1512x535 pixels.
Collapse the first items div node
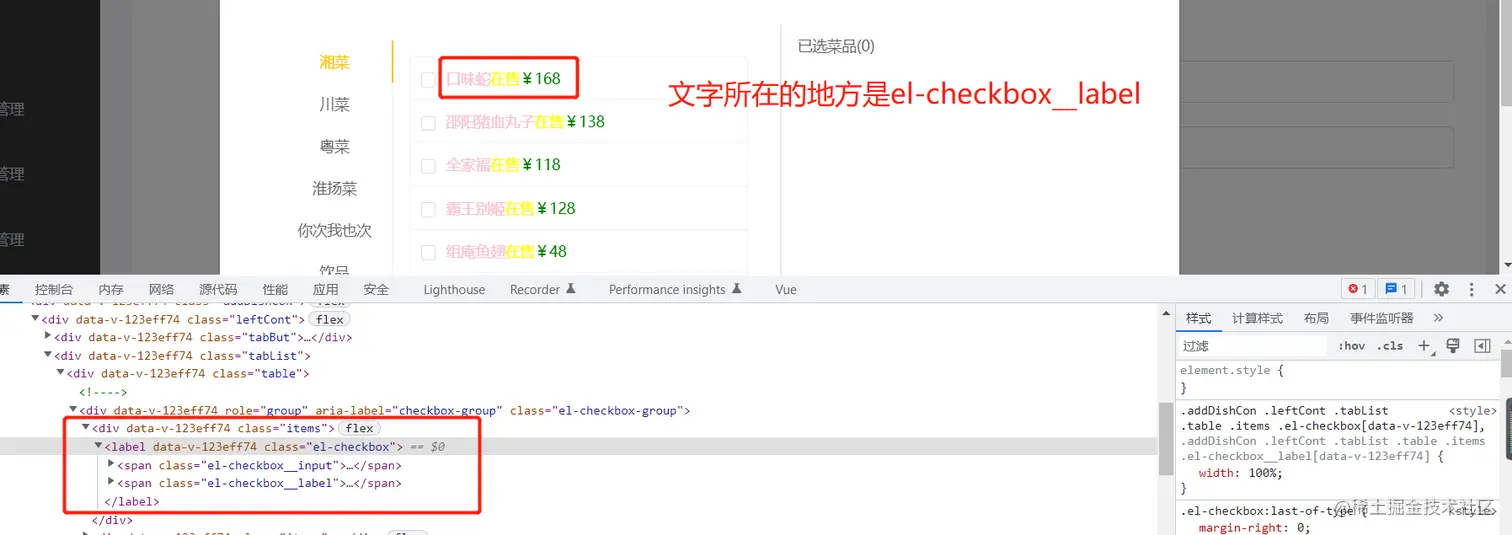tap(86, 428)
